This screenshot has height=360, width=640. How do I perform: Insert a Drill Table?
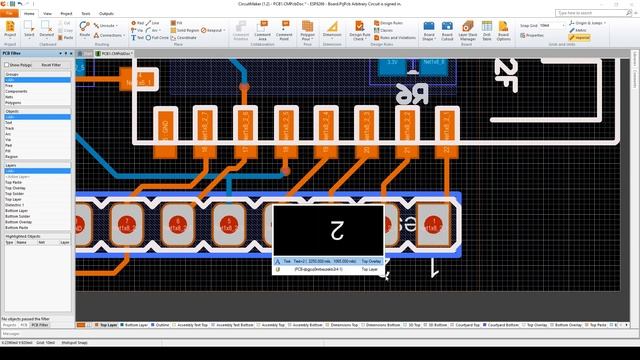(x=487, y=30)
